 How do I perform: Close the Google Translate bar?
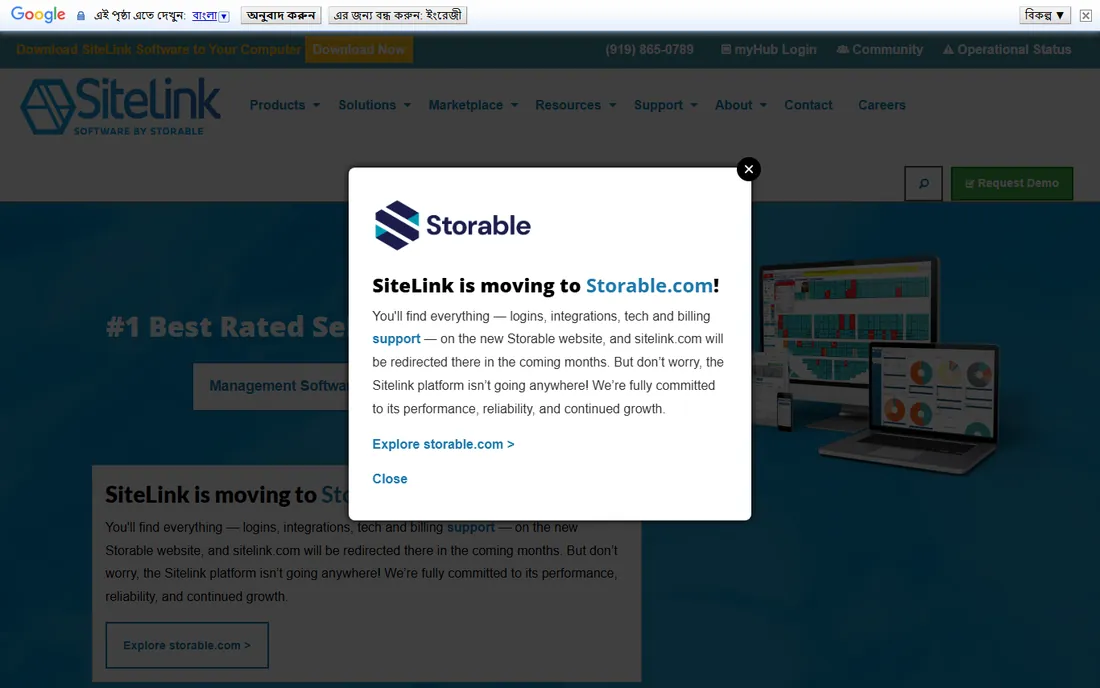click(1085, 15)
